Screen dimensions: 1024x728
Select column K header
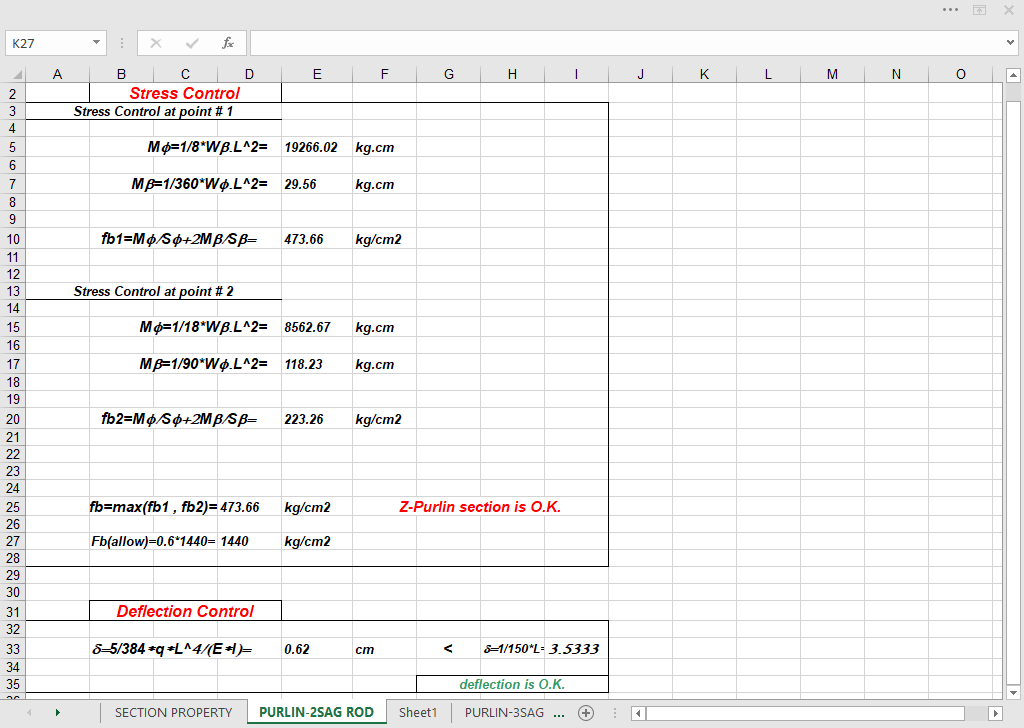click(704, 74)
